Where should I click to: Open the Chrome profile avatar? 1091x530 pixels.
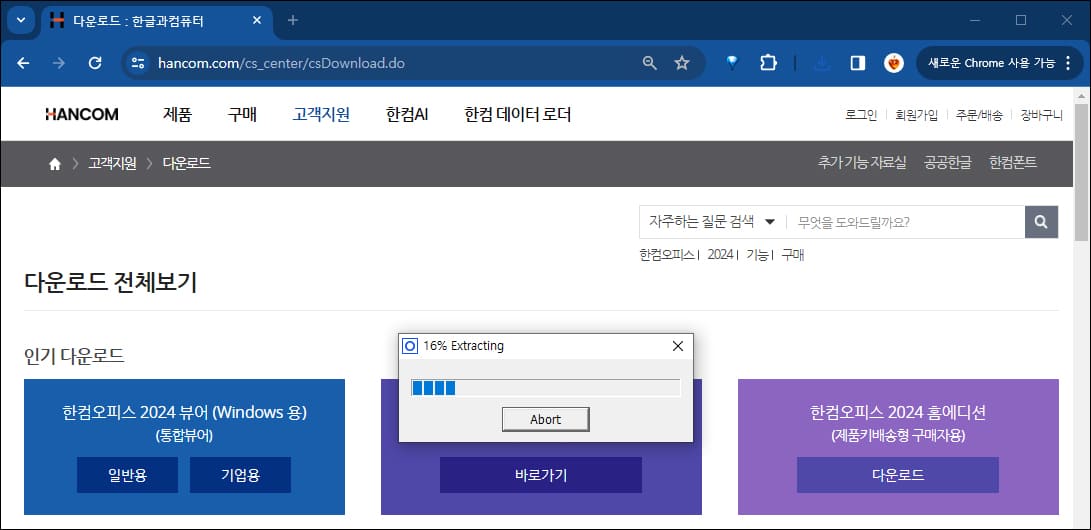894,63
